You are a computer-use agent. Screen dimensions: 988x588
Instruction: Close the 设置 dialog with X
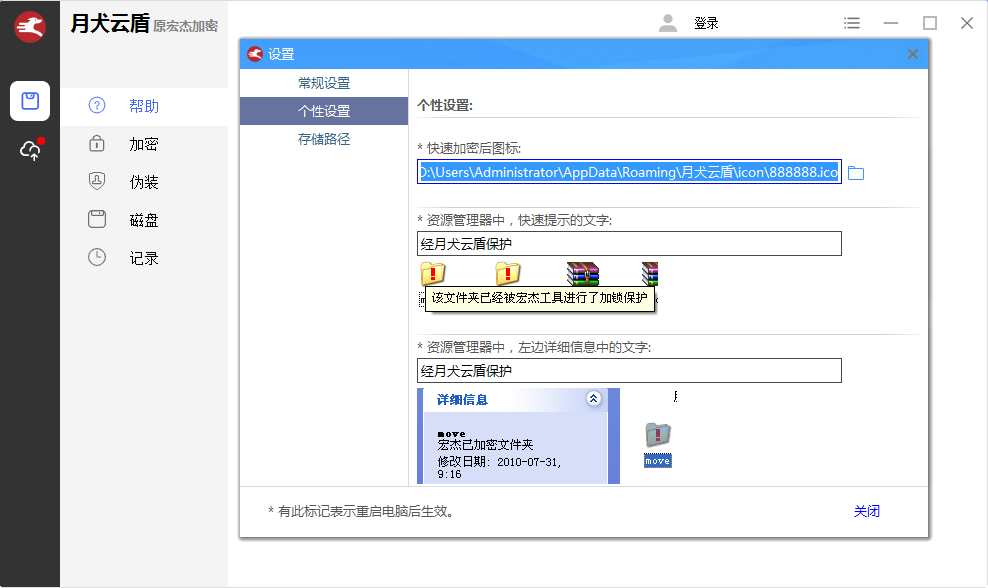click(x=913, y=54)
